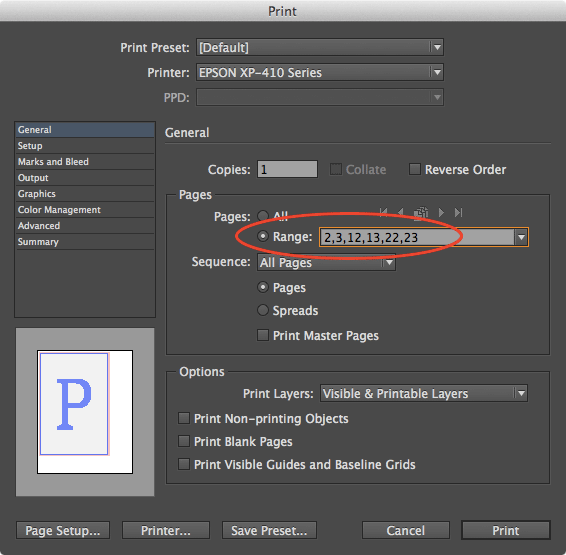Click the Page Setup... button
Screen dimensions: 566x555
63,530
